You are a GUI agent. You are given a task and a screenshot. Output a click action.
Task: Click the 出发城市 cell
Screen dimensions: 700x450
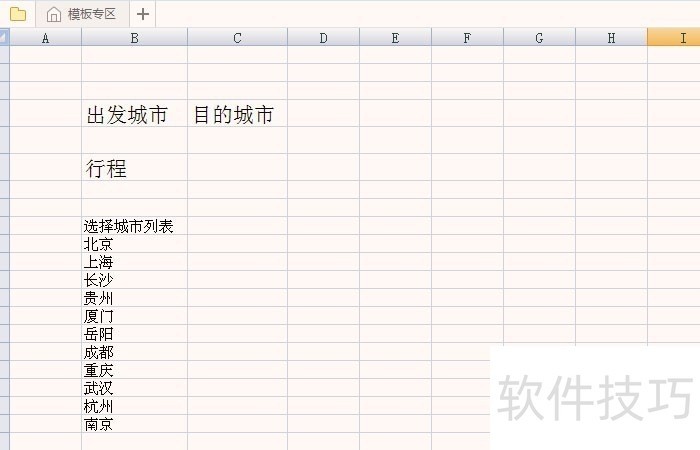pos(128,115)
